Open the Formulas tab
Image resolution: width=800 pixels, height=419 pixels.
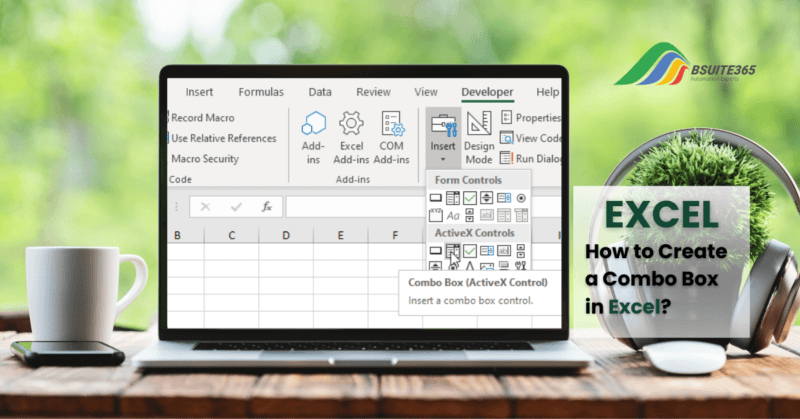(261, 92)
